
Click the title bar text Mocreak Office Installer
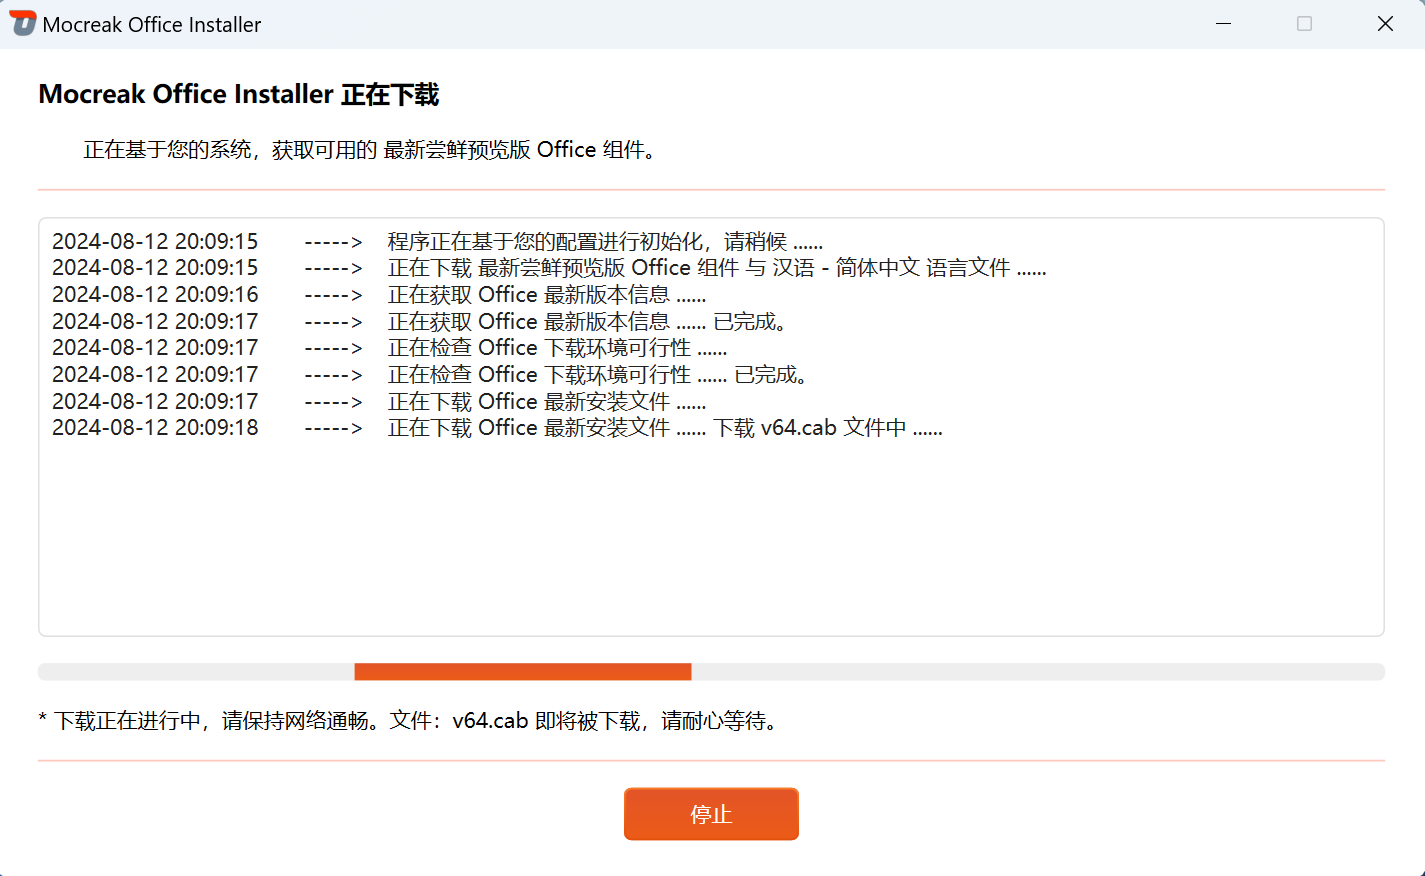point(152,25)
